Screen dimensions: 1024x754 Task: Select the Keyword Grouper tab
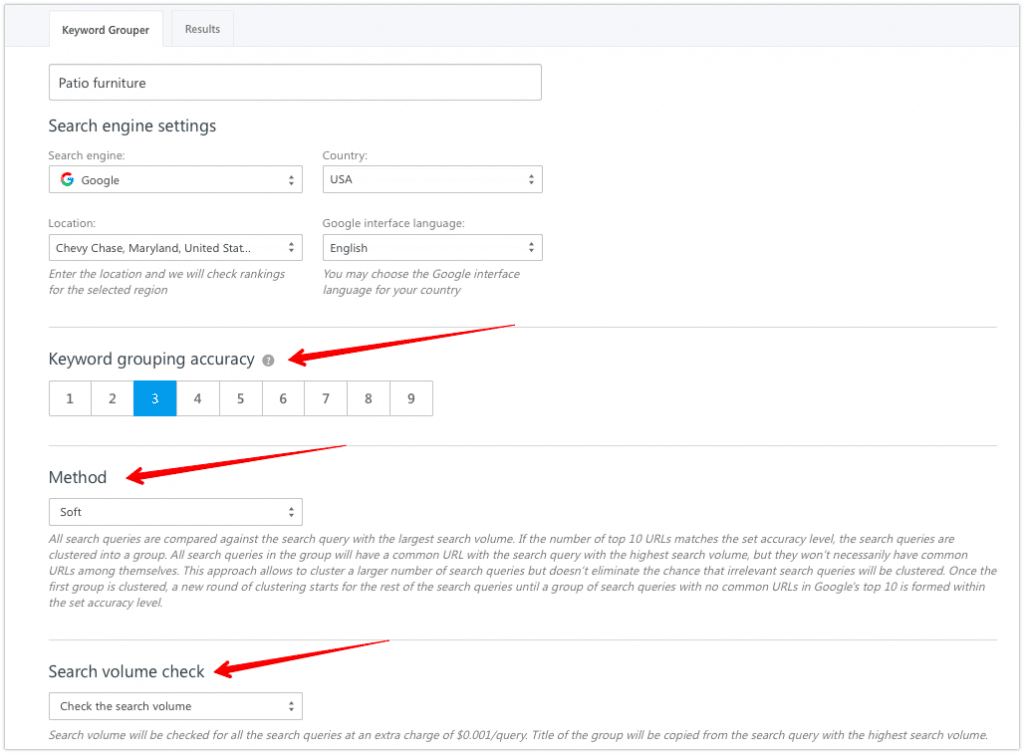pos(106,30)
